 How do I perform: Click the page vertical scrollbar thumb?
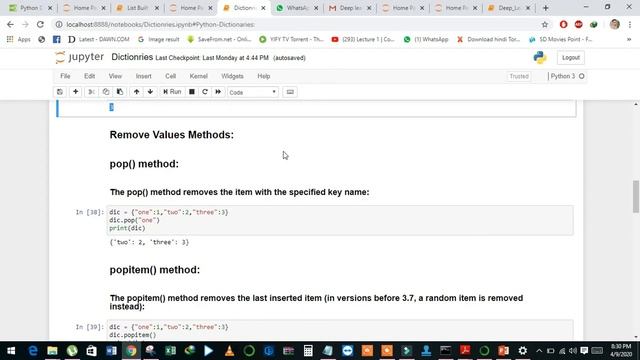point(636,196)
